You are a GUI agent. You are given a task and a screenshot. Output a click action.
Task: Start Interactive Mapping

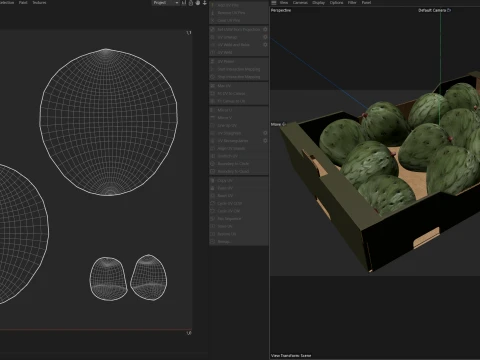point(239,69)
